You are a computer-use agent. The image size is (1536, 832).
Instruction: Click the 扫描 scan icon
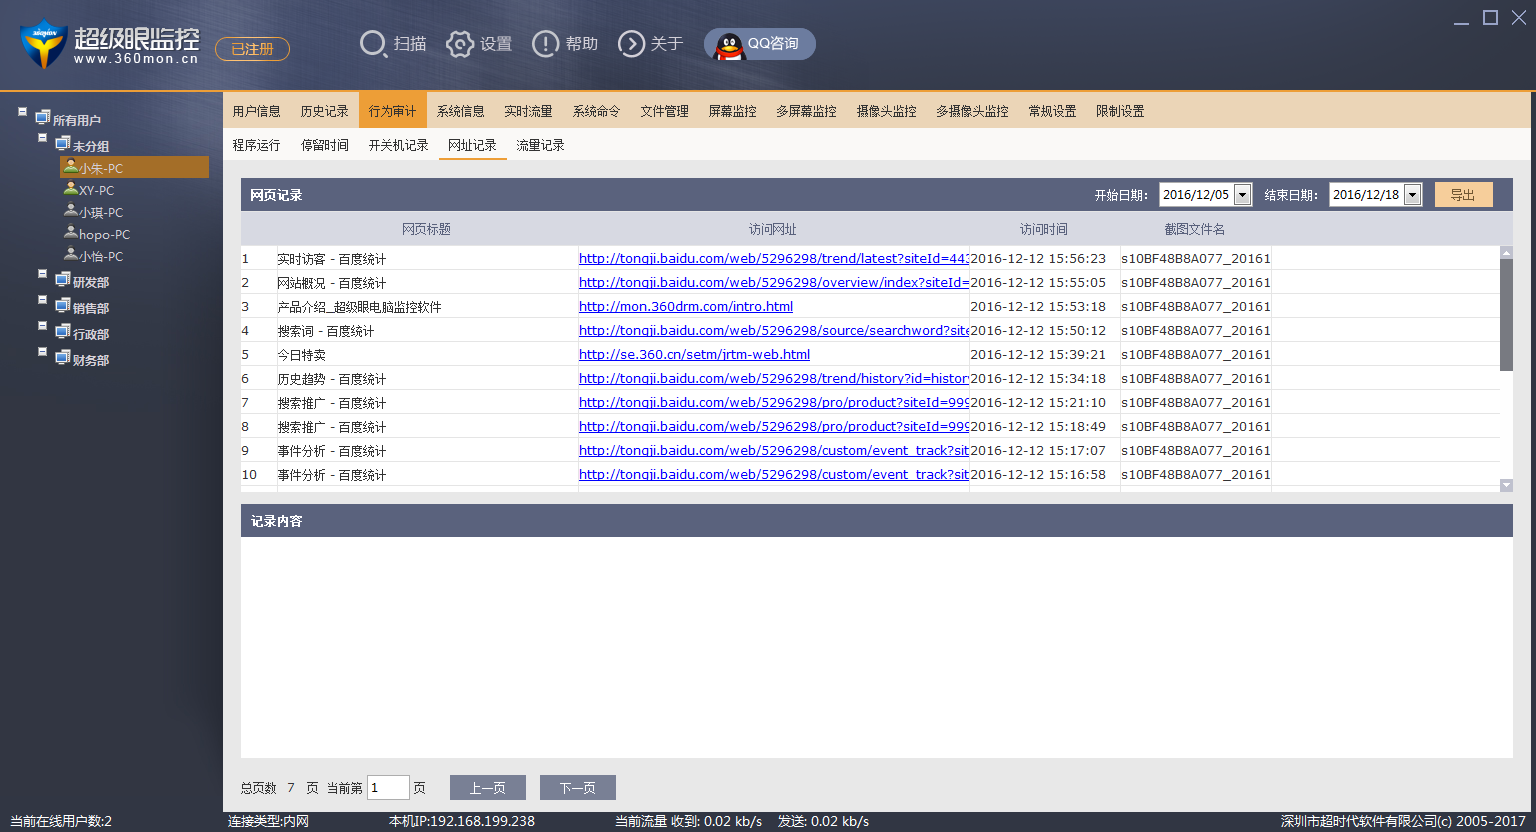tap(373, 44)
